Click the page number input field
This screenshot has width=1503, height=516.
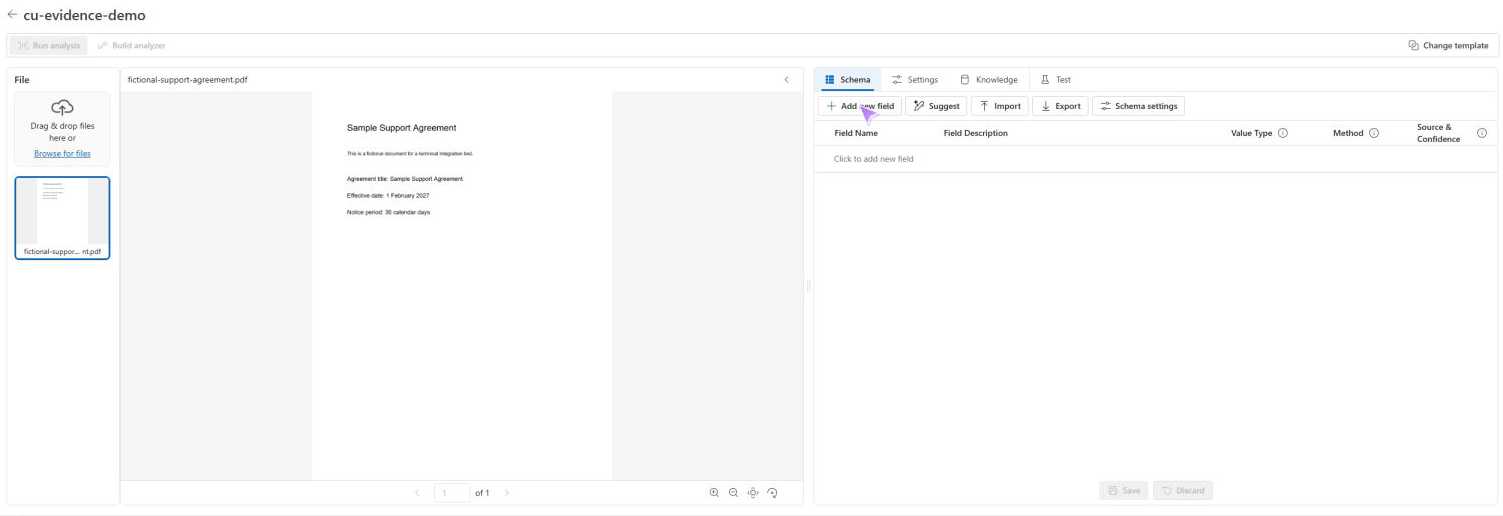(x=452, y=493)
